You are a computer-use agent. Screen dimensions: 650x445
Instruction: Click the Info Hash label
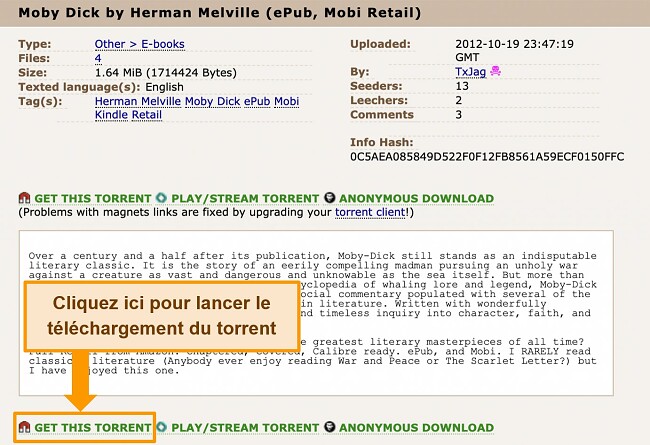(x=382, y=142)
